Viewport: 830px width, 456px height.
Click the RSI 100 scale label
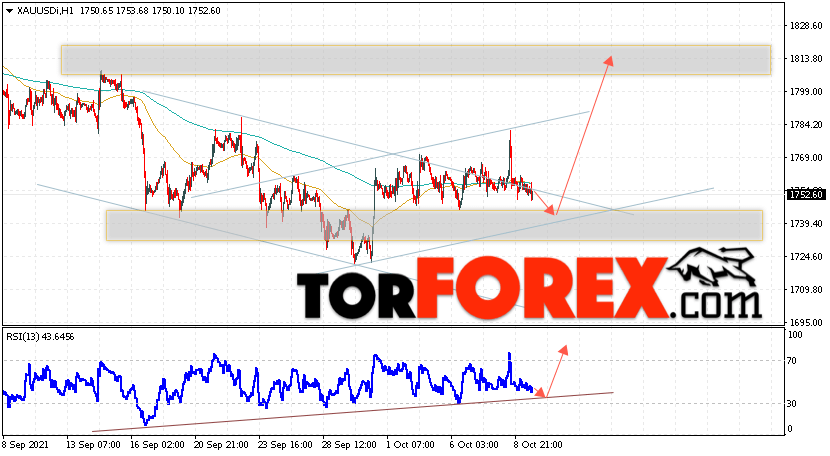pos(795,335)
